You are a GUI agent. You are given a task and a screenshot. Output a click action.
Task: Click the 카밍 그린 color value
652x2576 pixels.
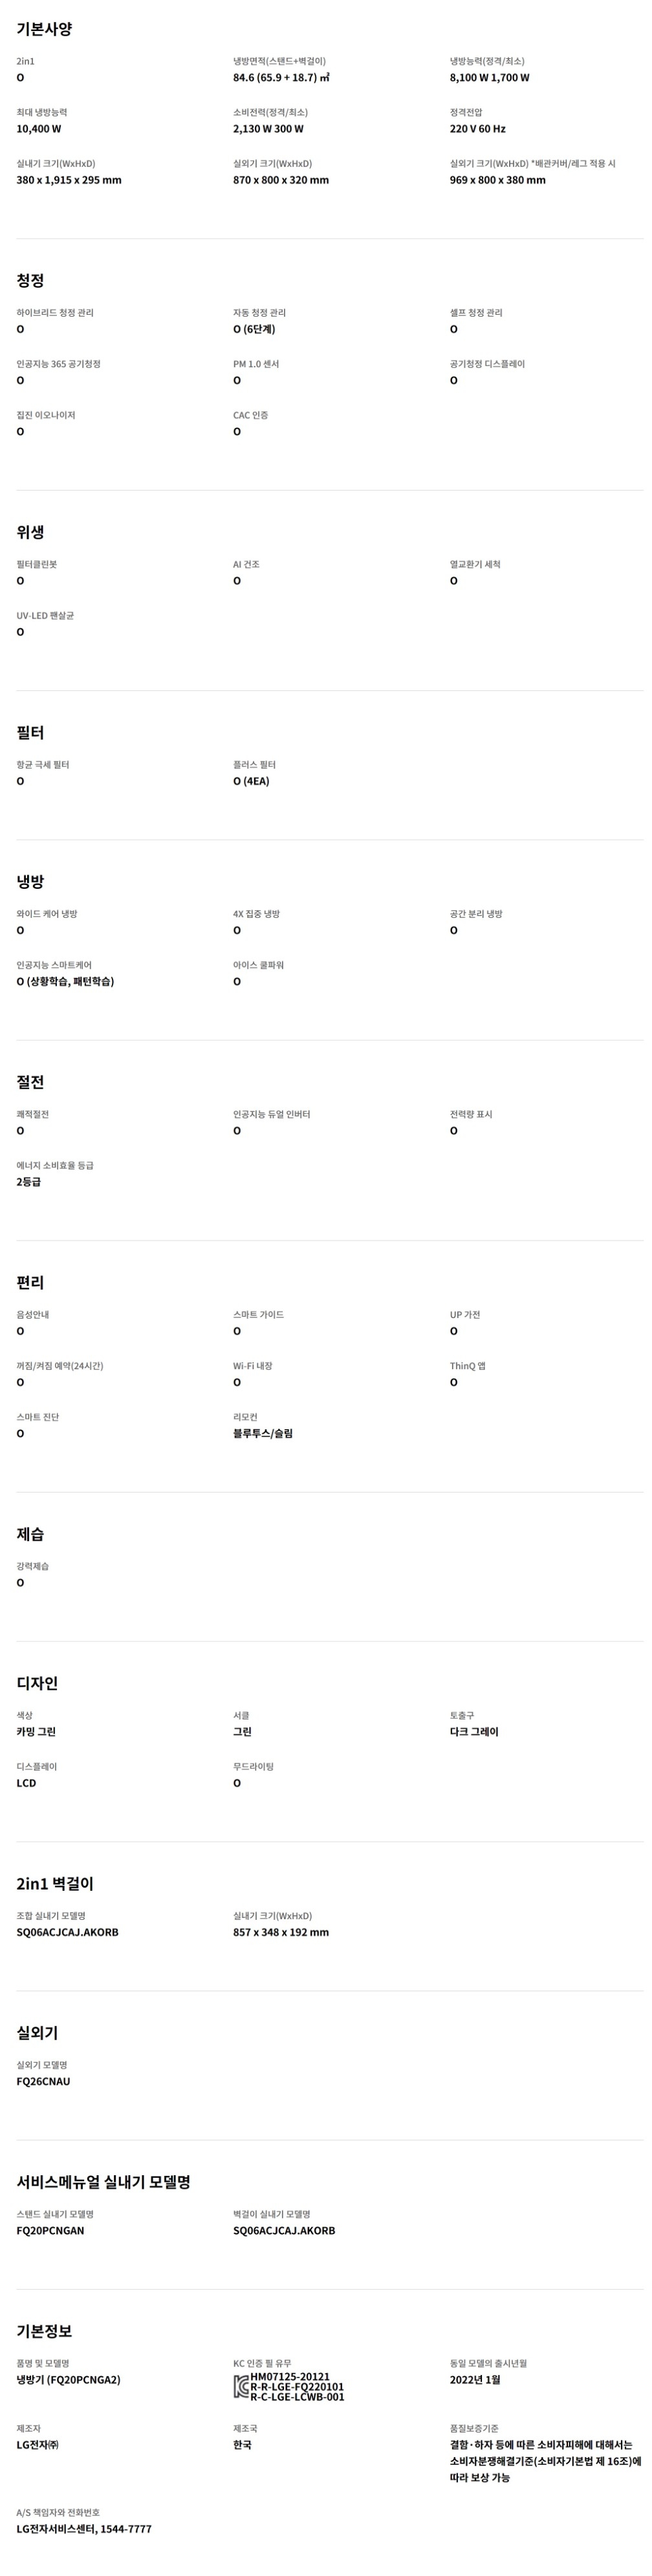point(36,1732)
